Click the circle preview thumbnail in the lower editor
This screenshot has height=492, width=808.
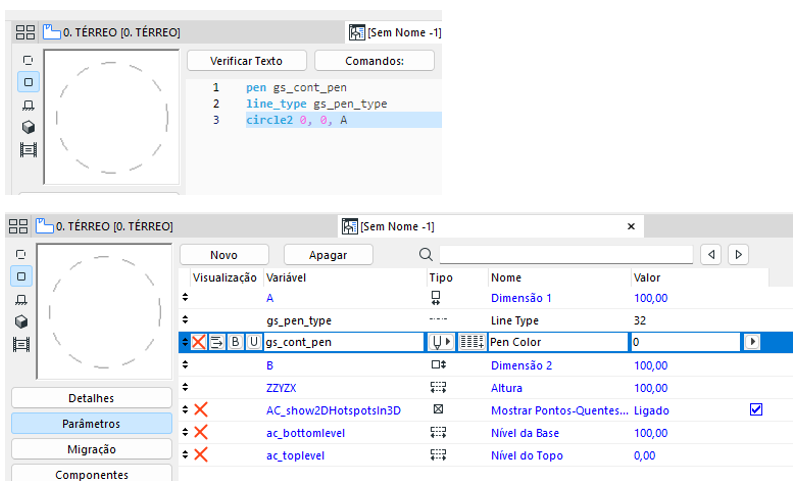click(x=104, y=311)
